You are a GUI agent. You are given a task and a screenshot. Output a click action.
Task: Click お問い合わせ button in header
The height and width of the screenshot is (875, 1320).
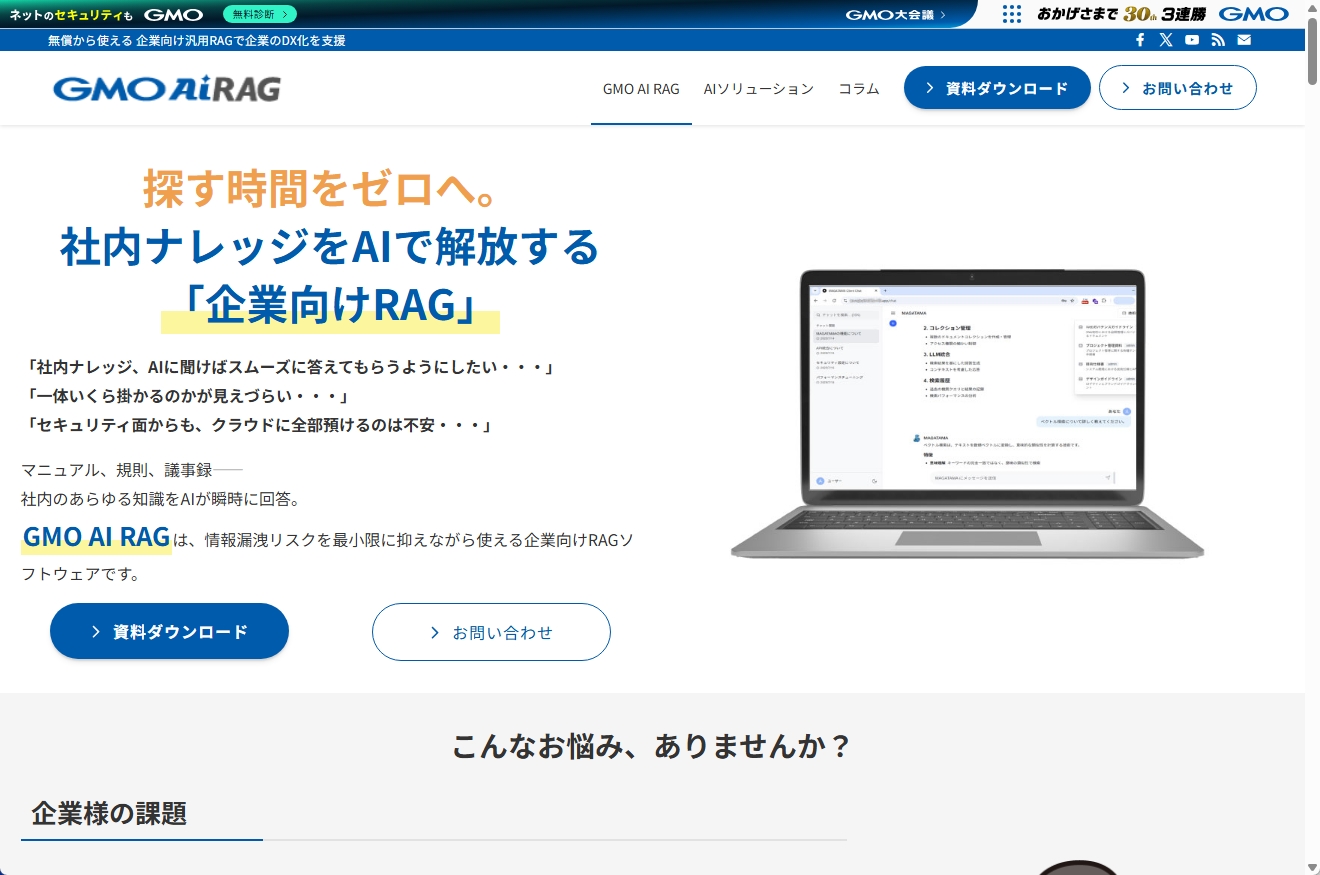pos(1178,88)
